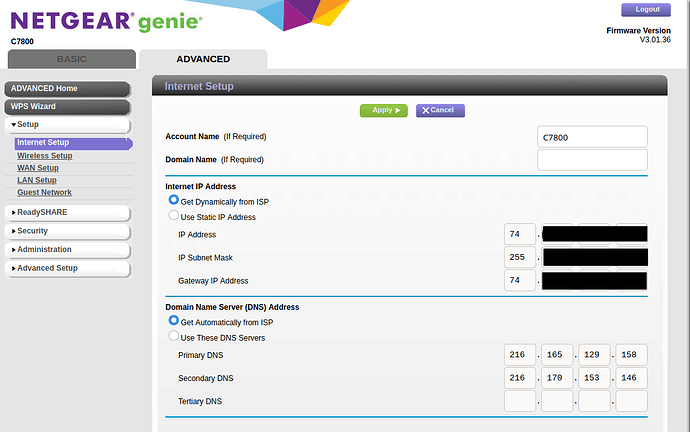
Task: Click the Apply button with arrow
Action: 384,110
